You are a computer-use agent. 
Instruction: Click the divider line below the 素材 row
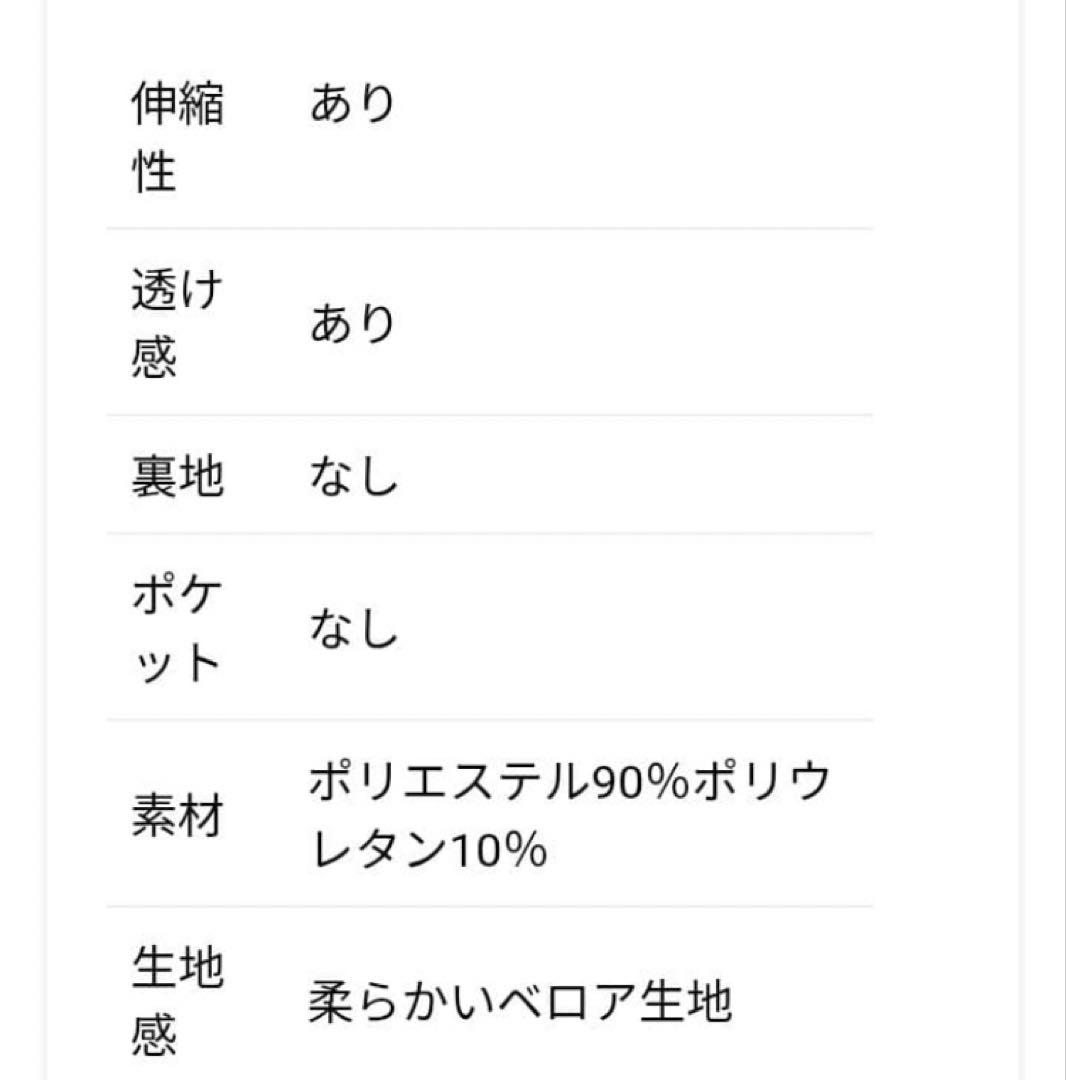point(490,907)
